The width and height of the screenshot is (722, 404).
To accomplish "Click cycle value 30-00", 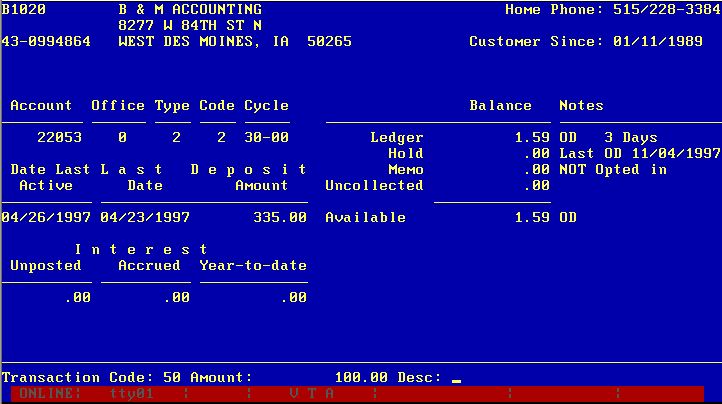I will tap(267, 137).
